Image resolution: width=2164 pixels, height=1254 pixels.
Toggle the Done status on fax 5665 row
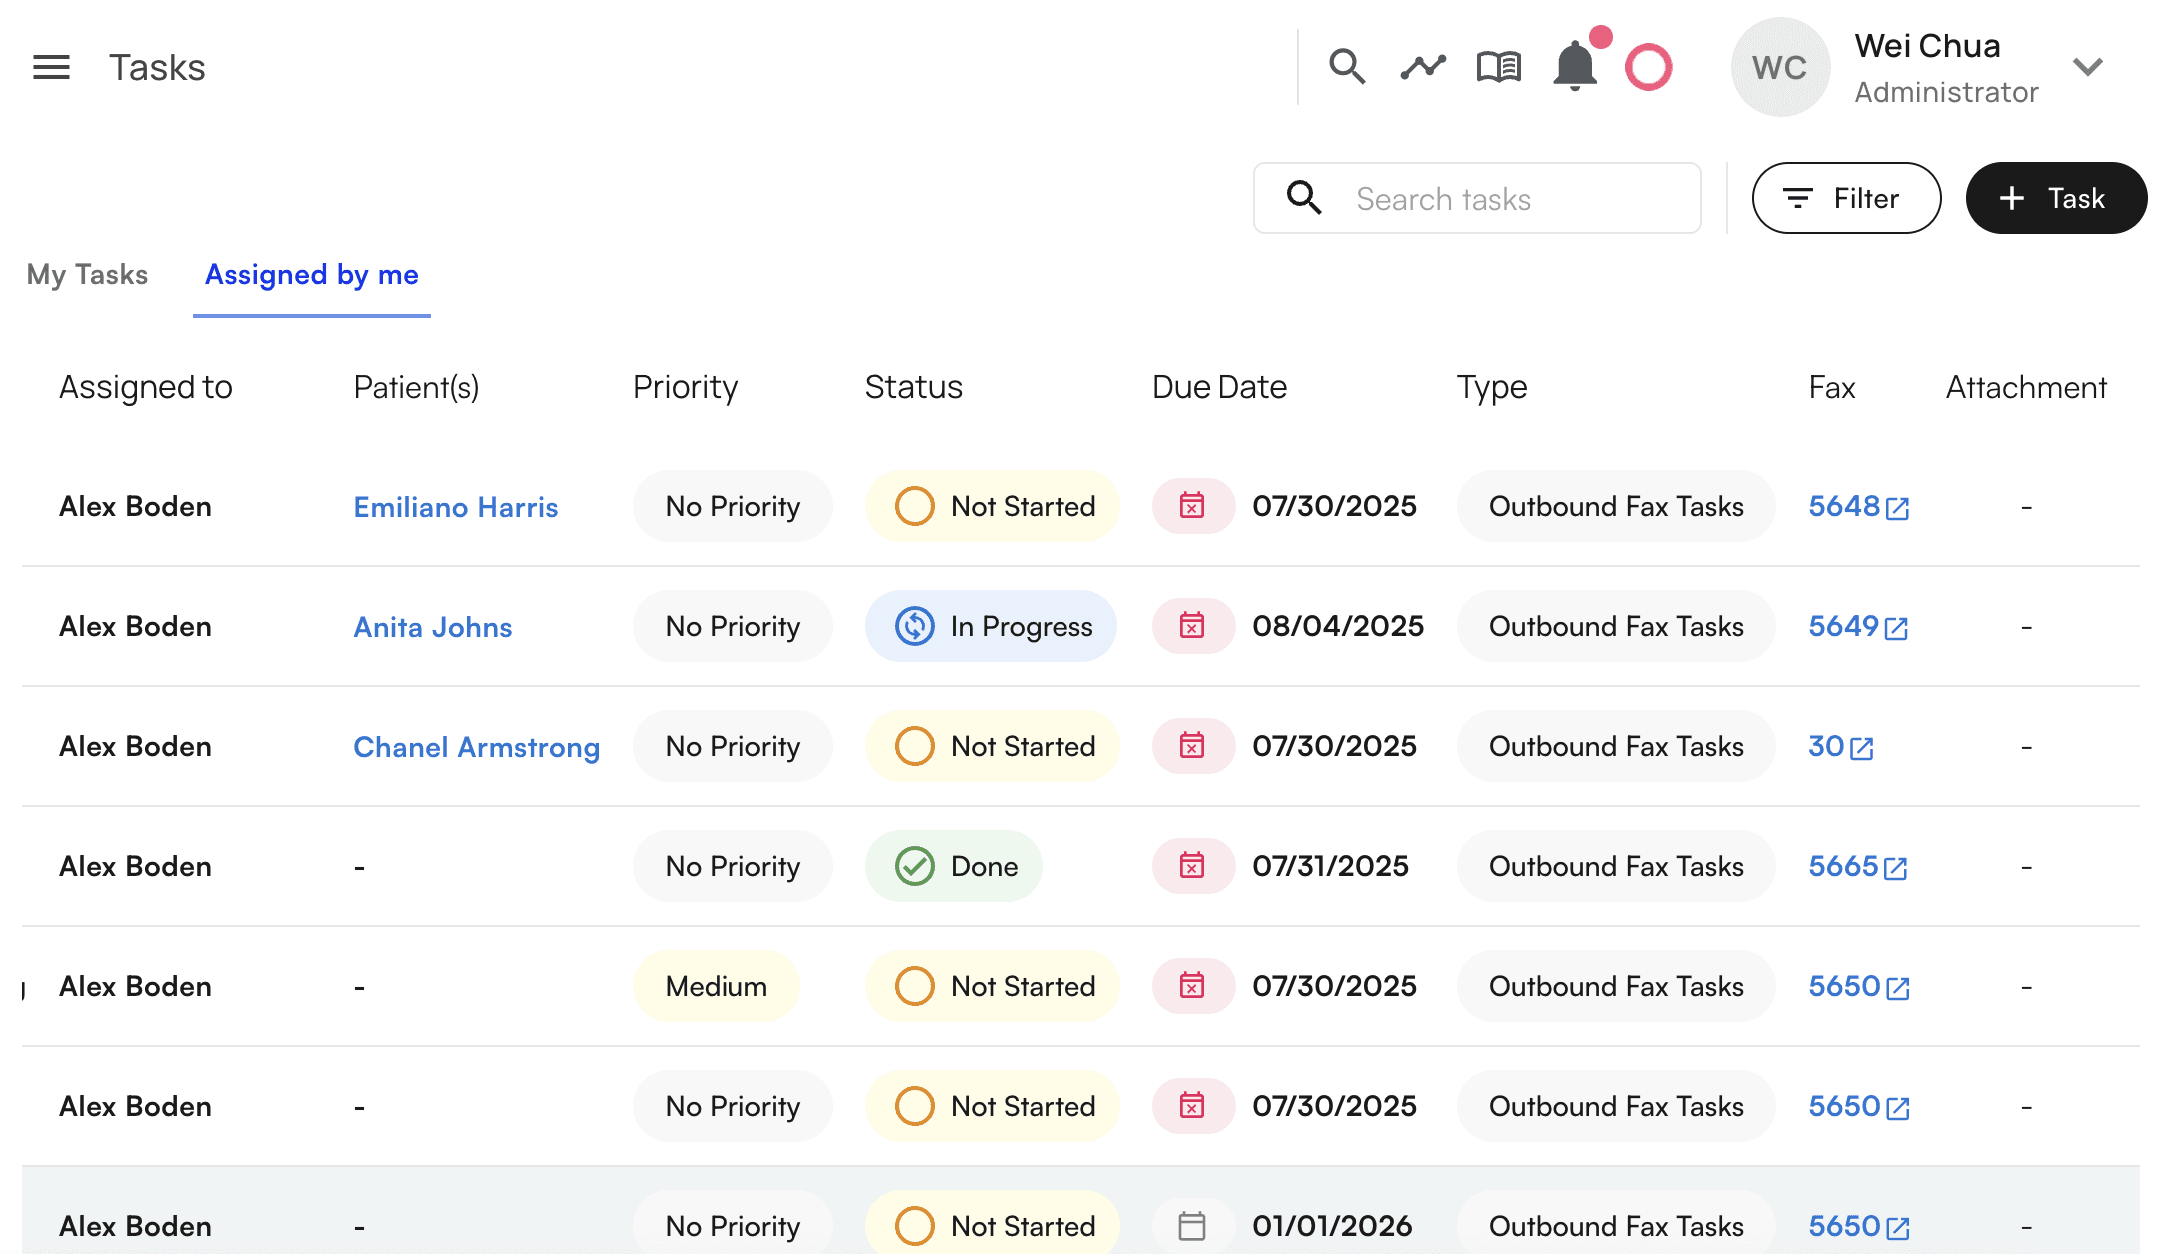tap(954, 866)
